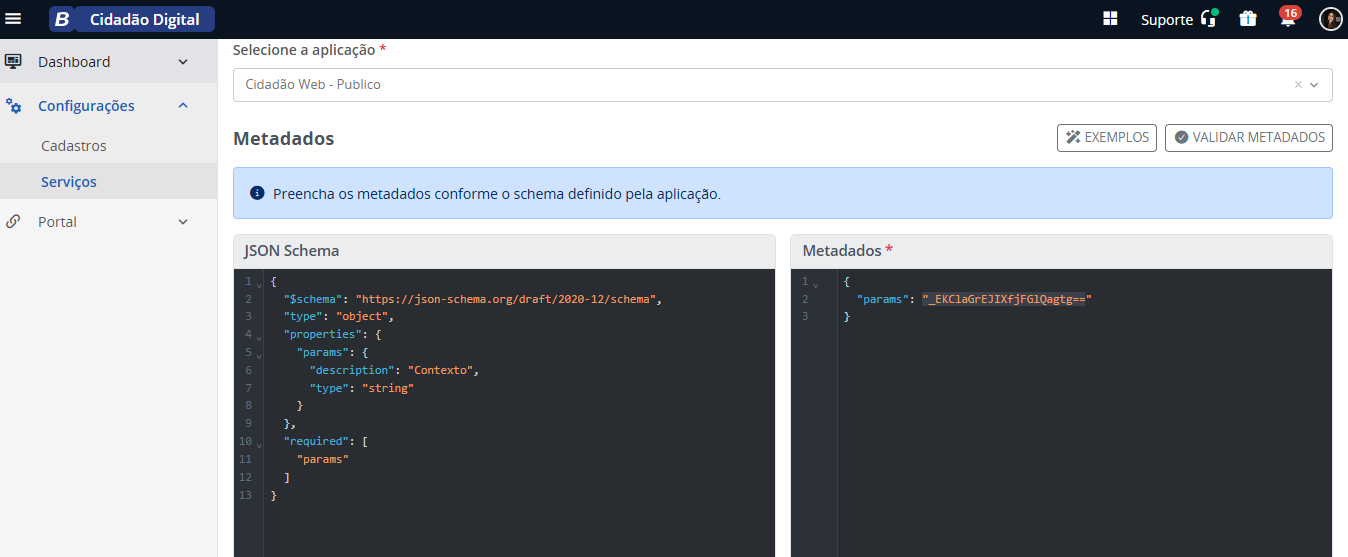The height and width of the screenshot is (557, 1348).
Task: Open the Cadastros submenu item
Action: pos(108,146)
